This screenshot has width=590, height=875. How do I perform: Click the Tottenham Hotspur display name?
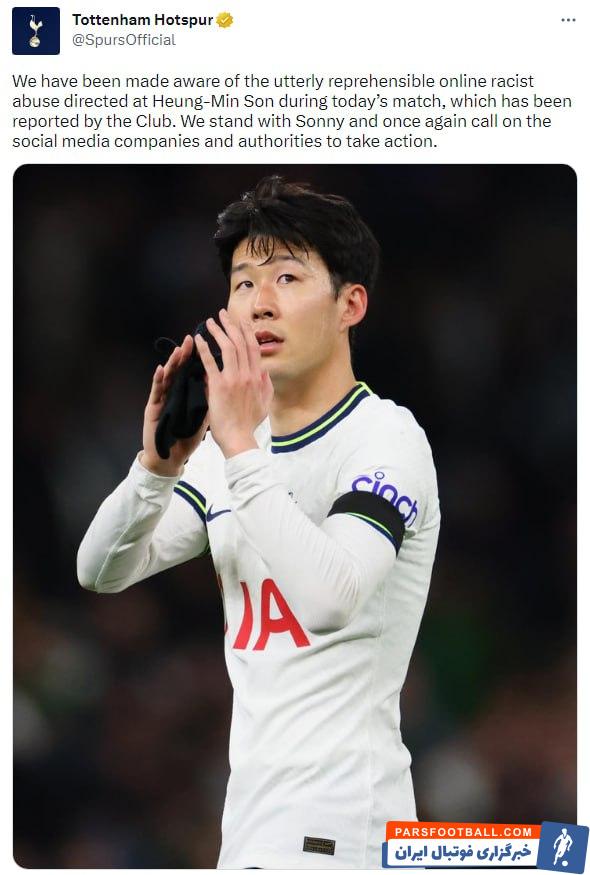[x=142, y=20]
